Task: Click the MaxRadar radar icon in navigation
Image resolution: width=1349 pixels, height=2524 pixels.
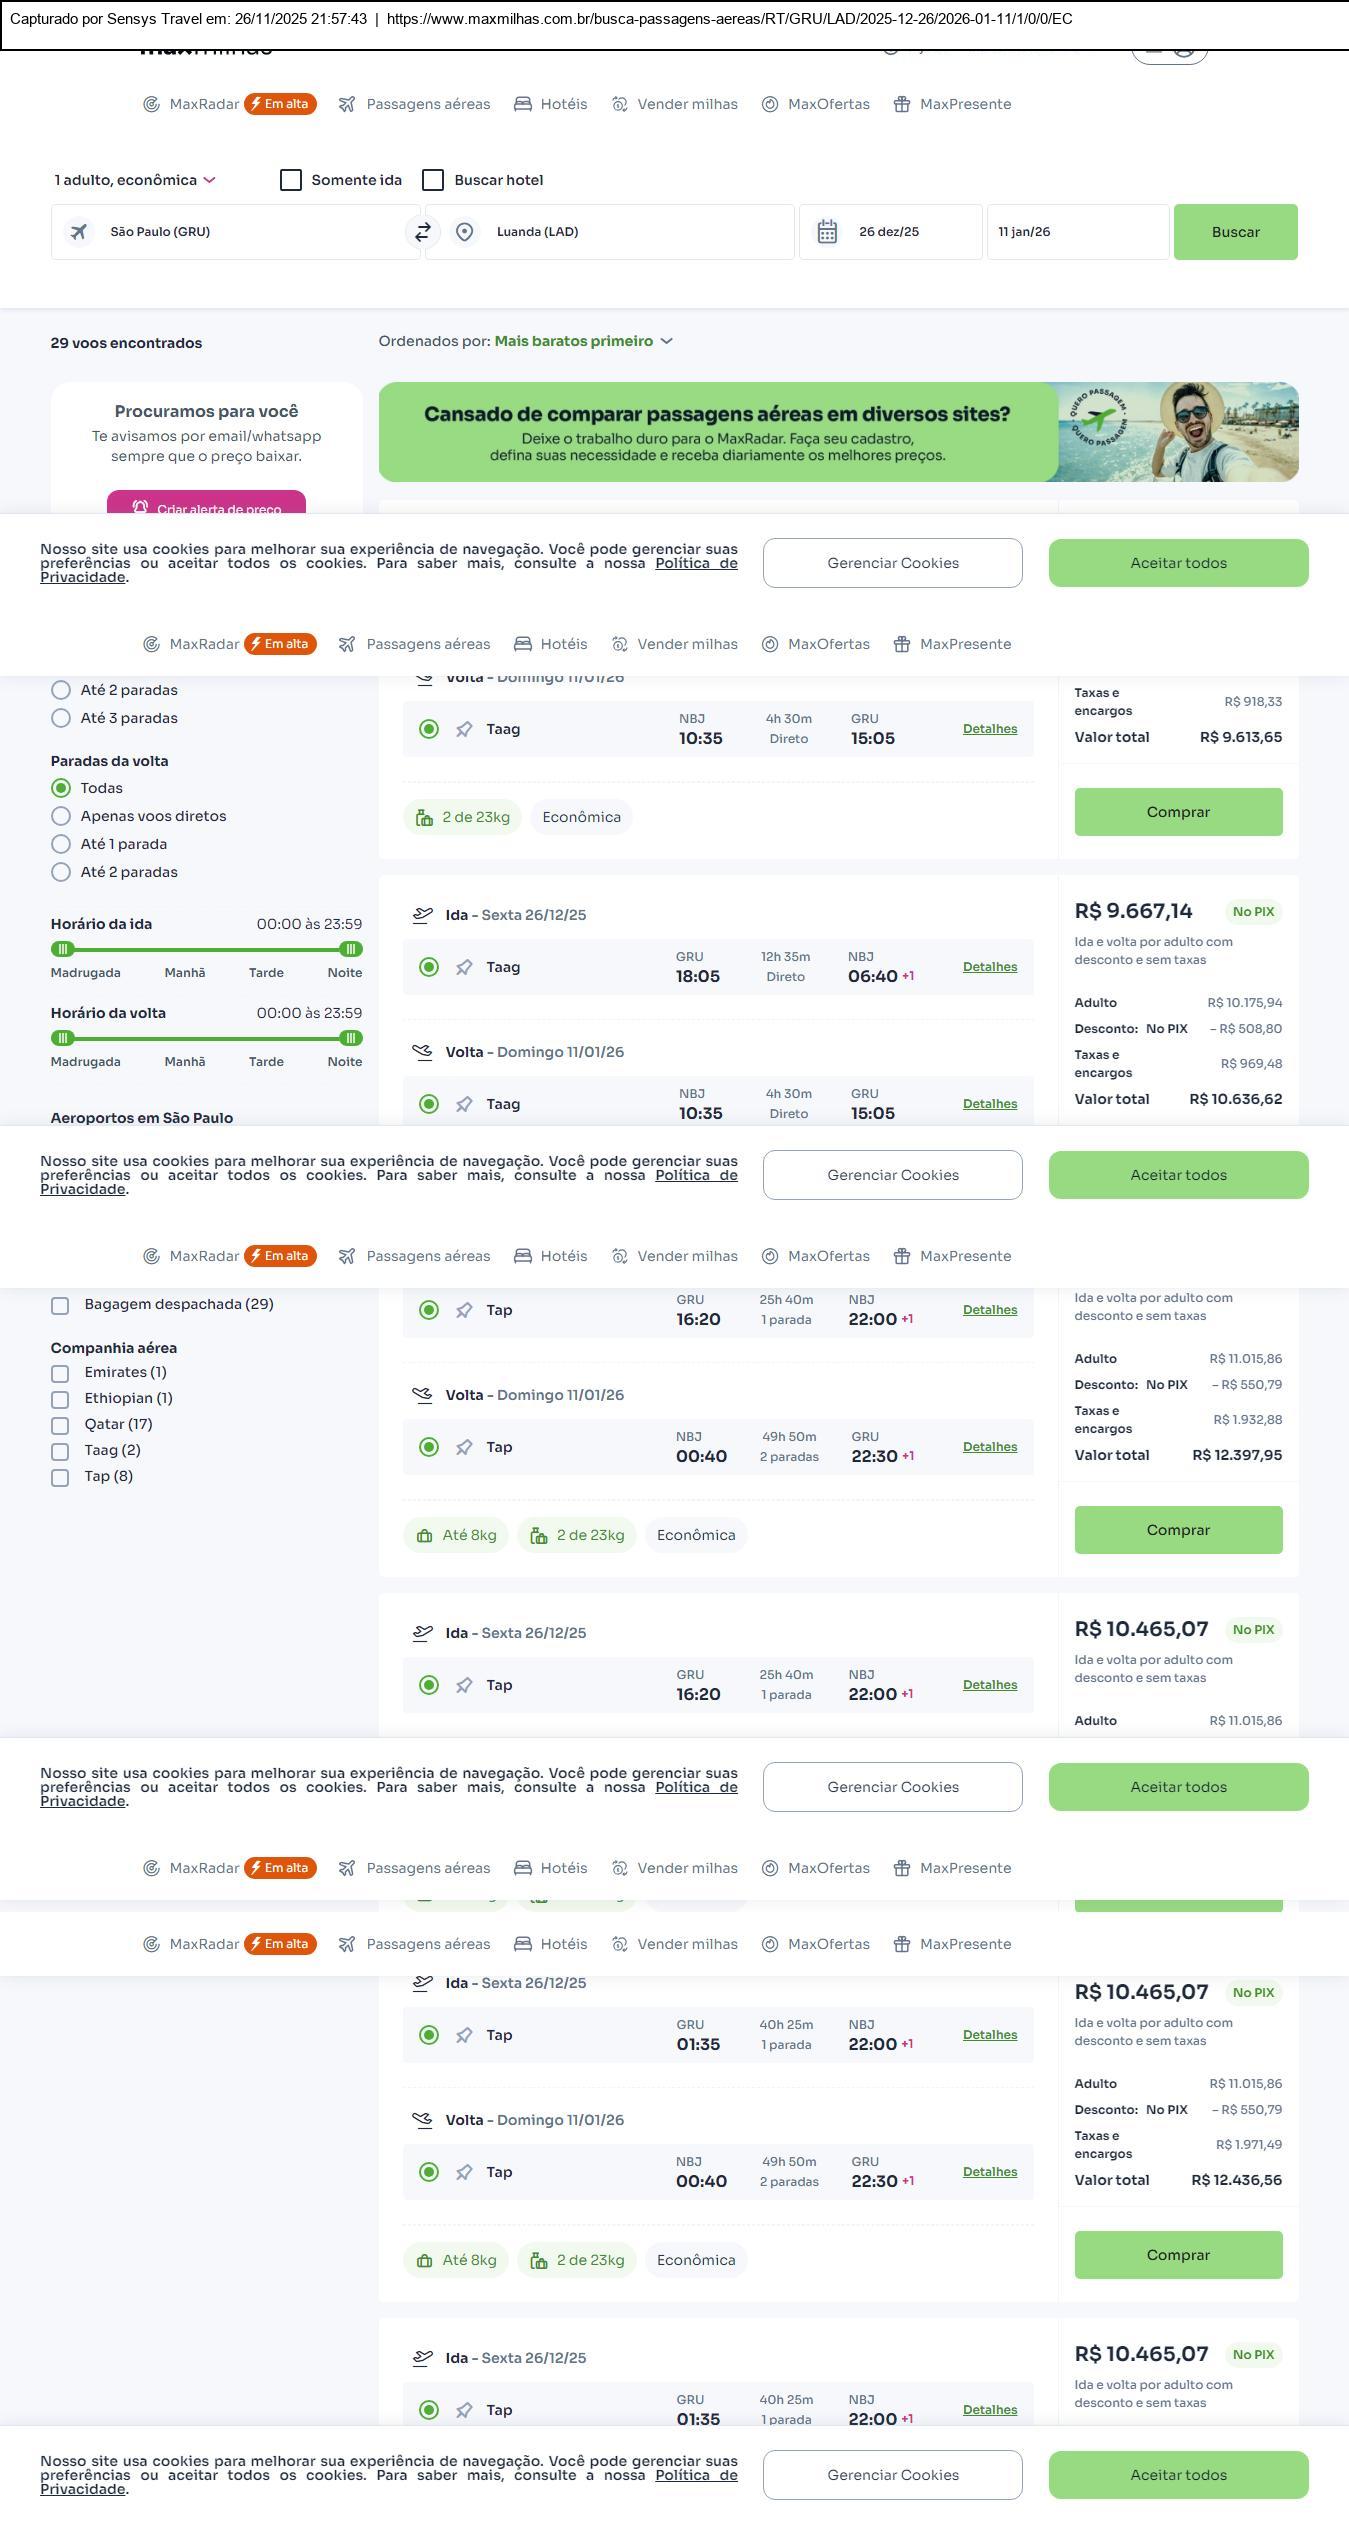Action: click(151, 104)
